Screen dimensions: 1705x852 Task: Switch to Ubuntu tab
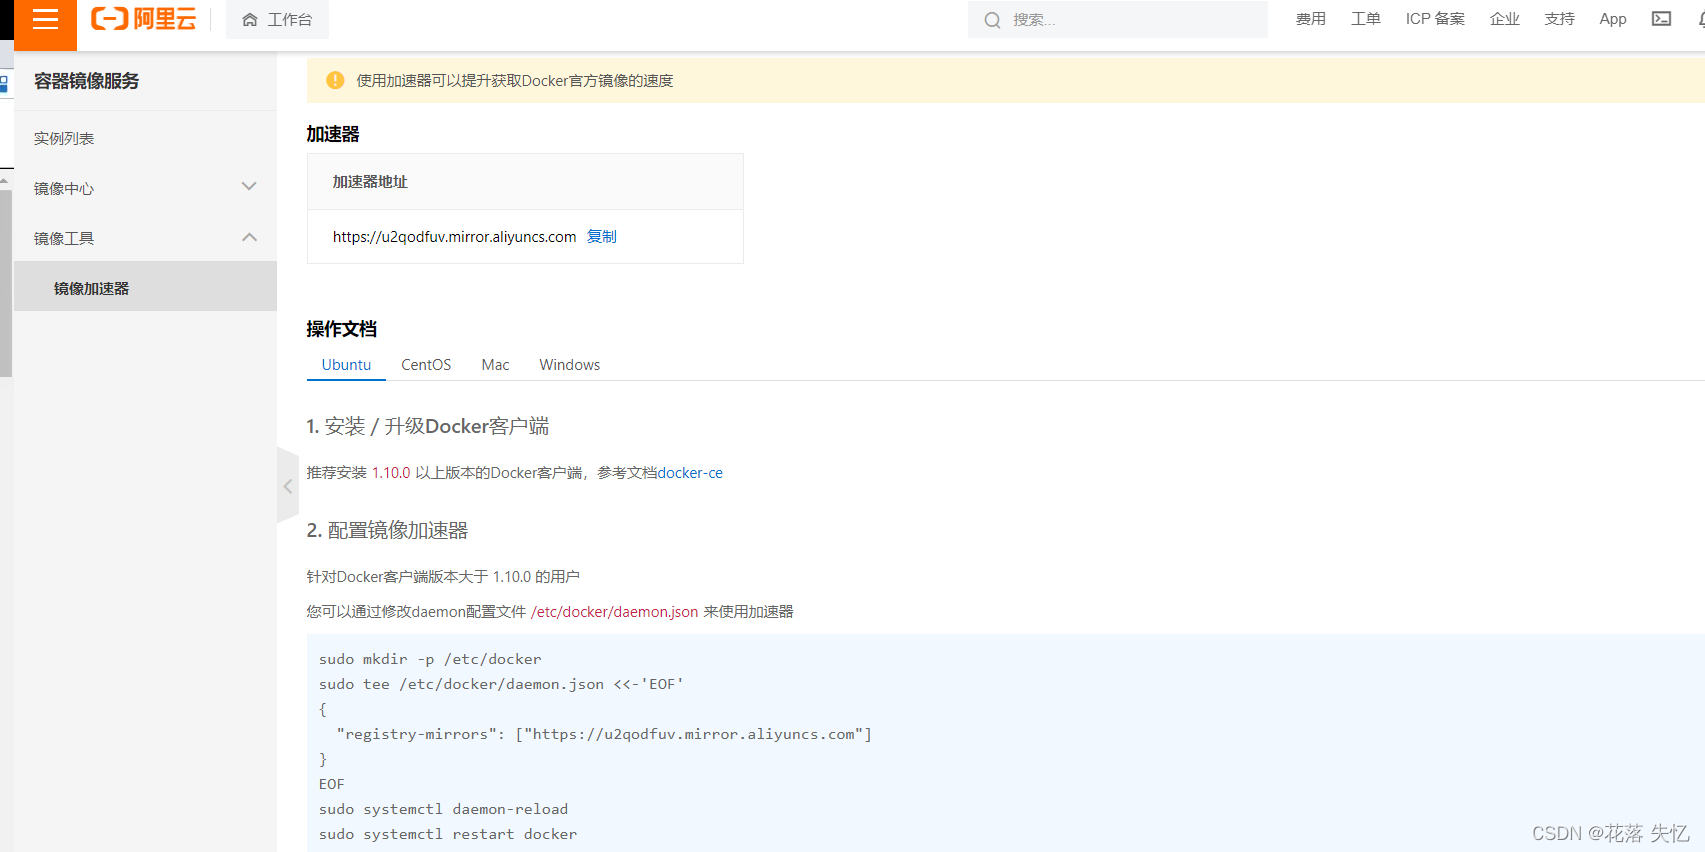346,365
